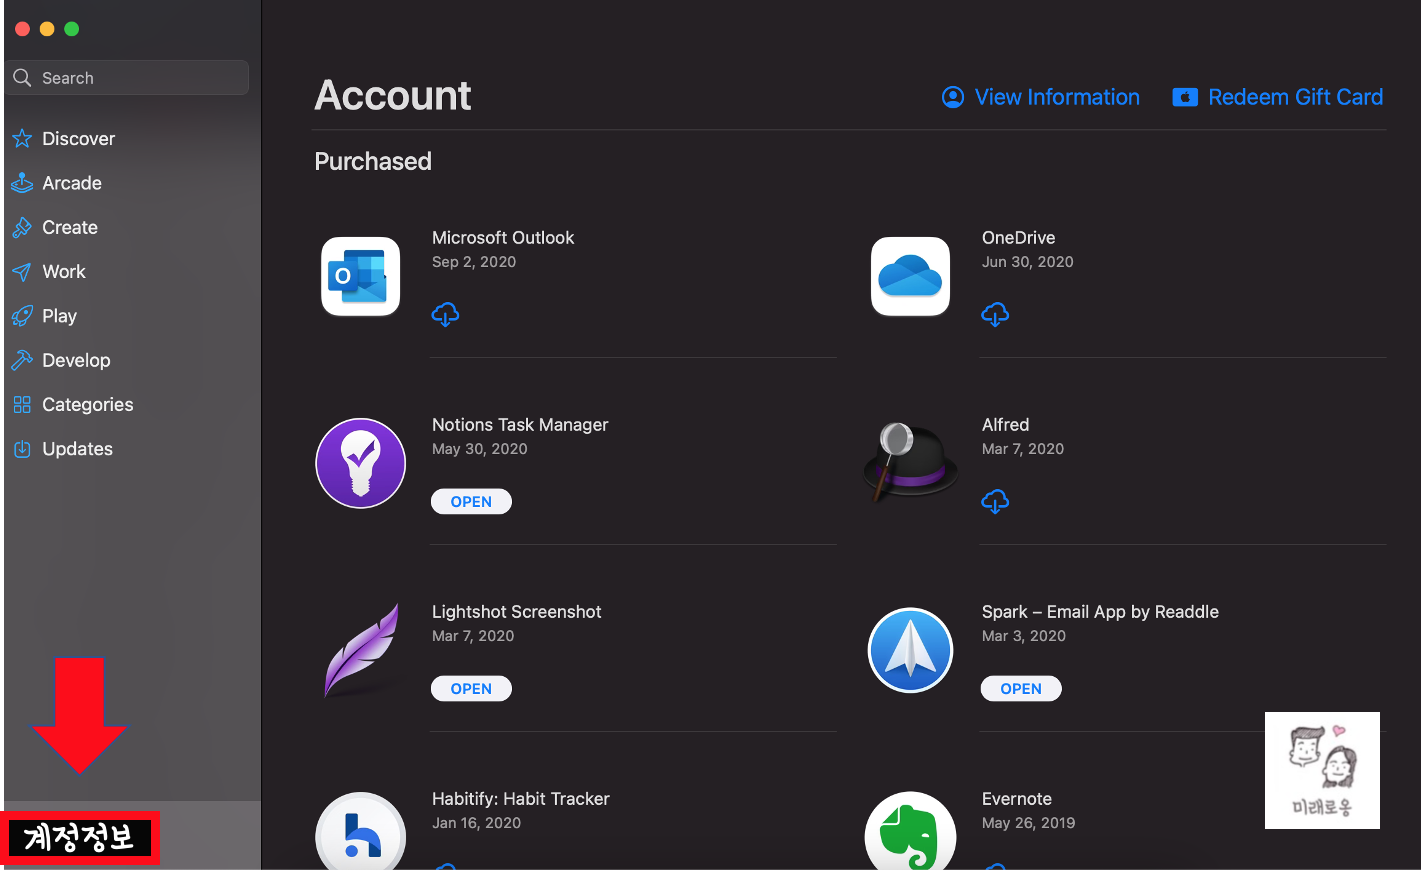Click the person icon beside View Information
The width and height of the screenshot is (1422, 876).
coord(953,97)
